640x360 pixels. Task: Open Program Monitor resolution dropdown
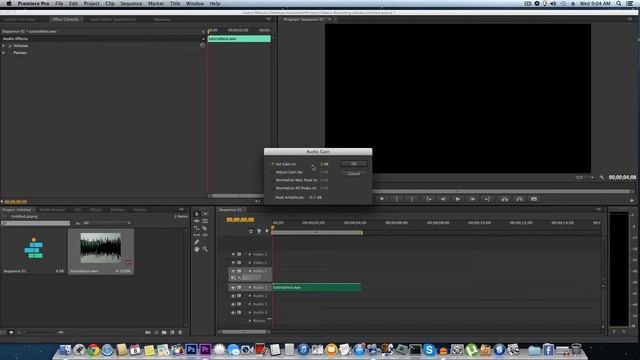(584, 177)
